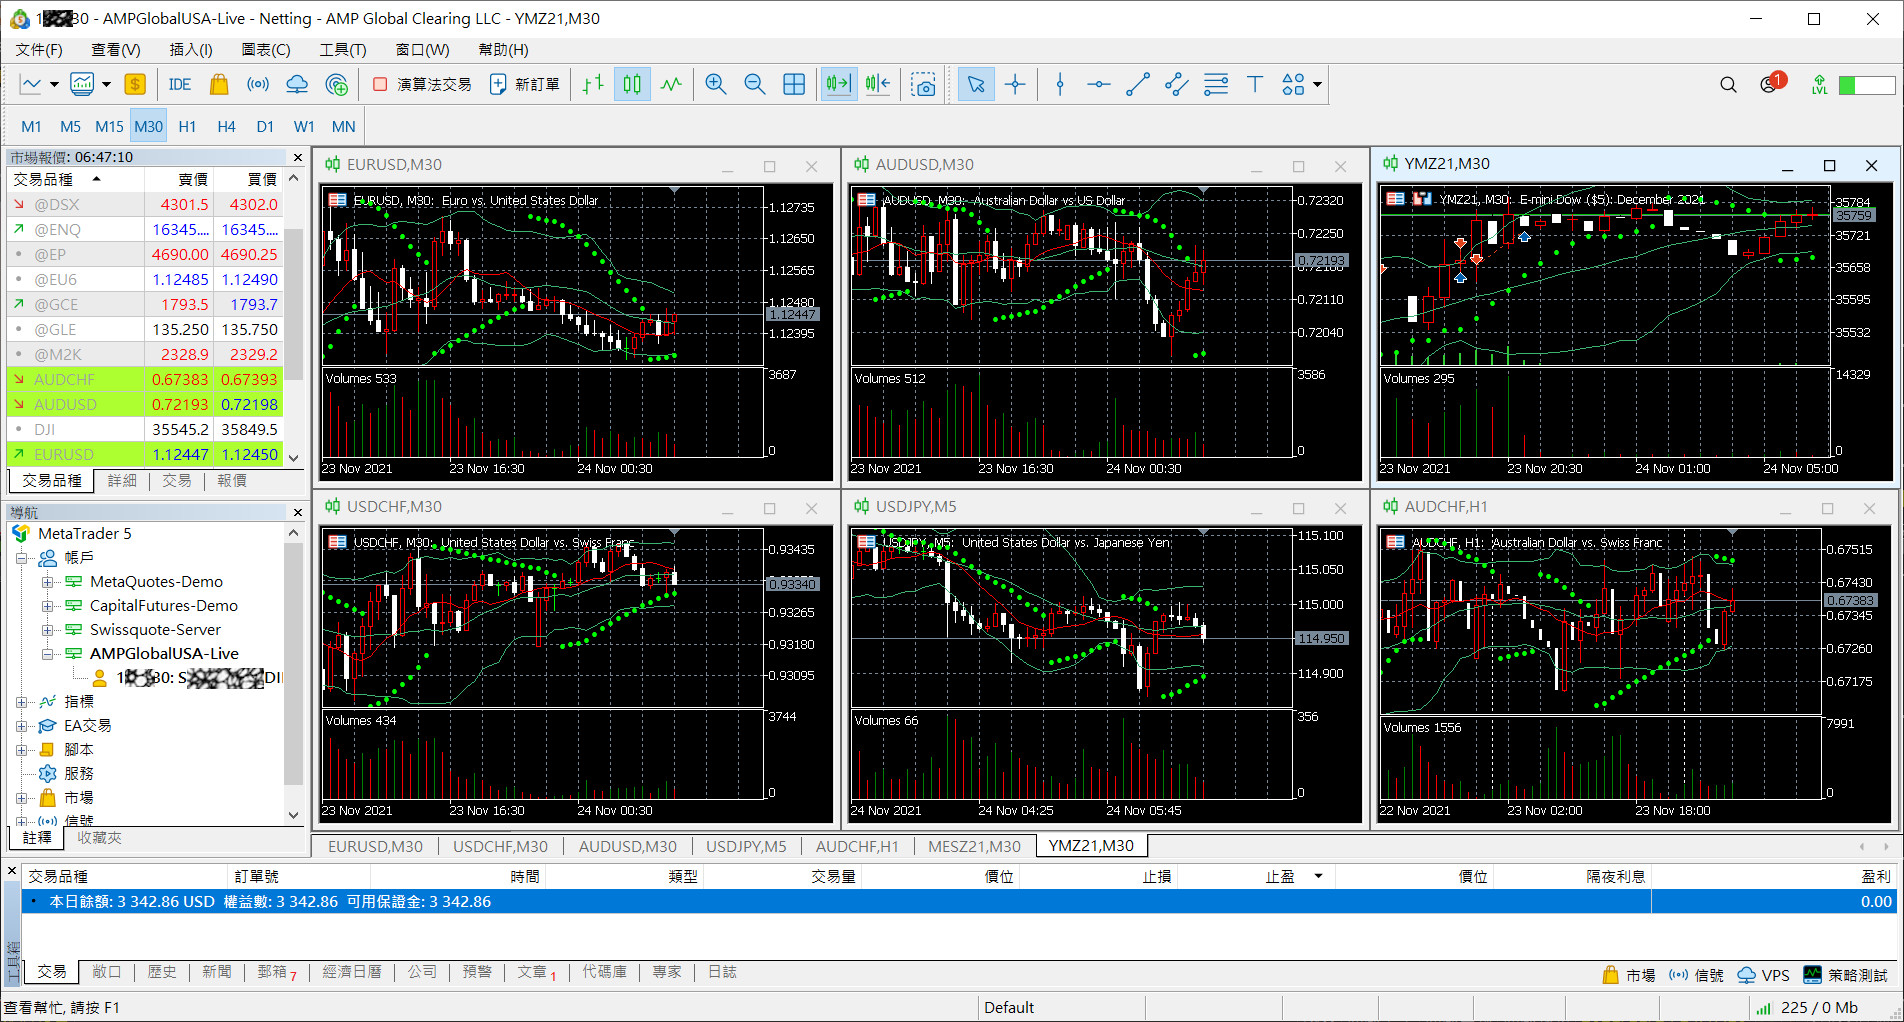
Task: Select the AUDCHF row in Market Watch
Action: (145, 380)
